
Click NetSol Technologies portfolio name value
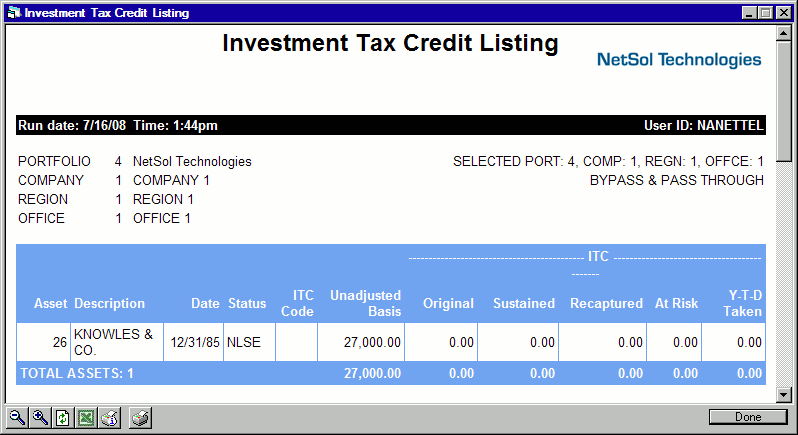coord(192,161)
